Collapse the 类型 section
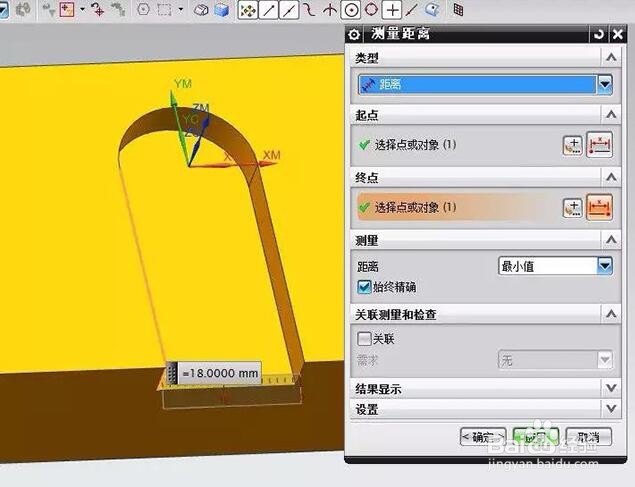The width and height of the screenshot is (635, 487). coord(611,58)
